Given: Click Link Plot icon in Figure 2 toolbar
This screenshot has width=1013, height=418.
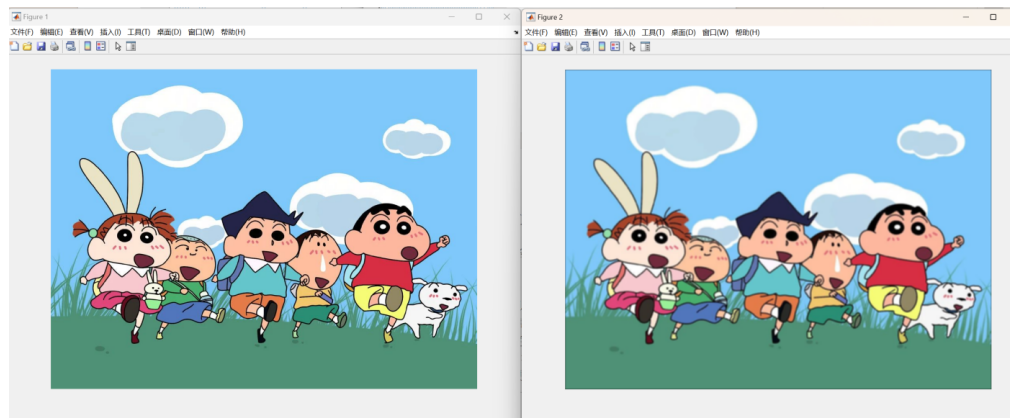Looking at the screenshot, I should pyautogui.click(x=585, y=47).
